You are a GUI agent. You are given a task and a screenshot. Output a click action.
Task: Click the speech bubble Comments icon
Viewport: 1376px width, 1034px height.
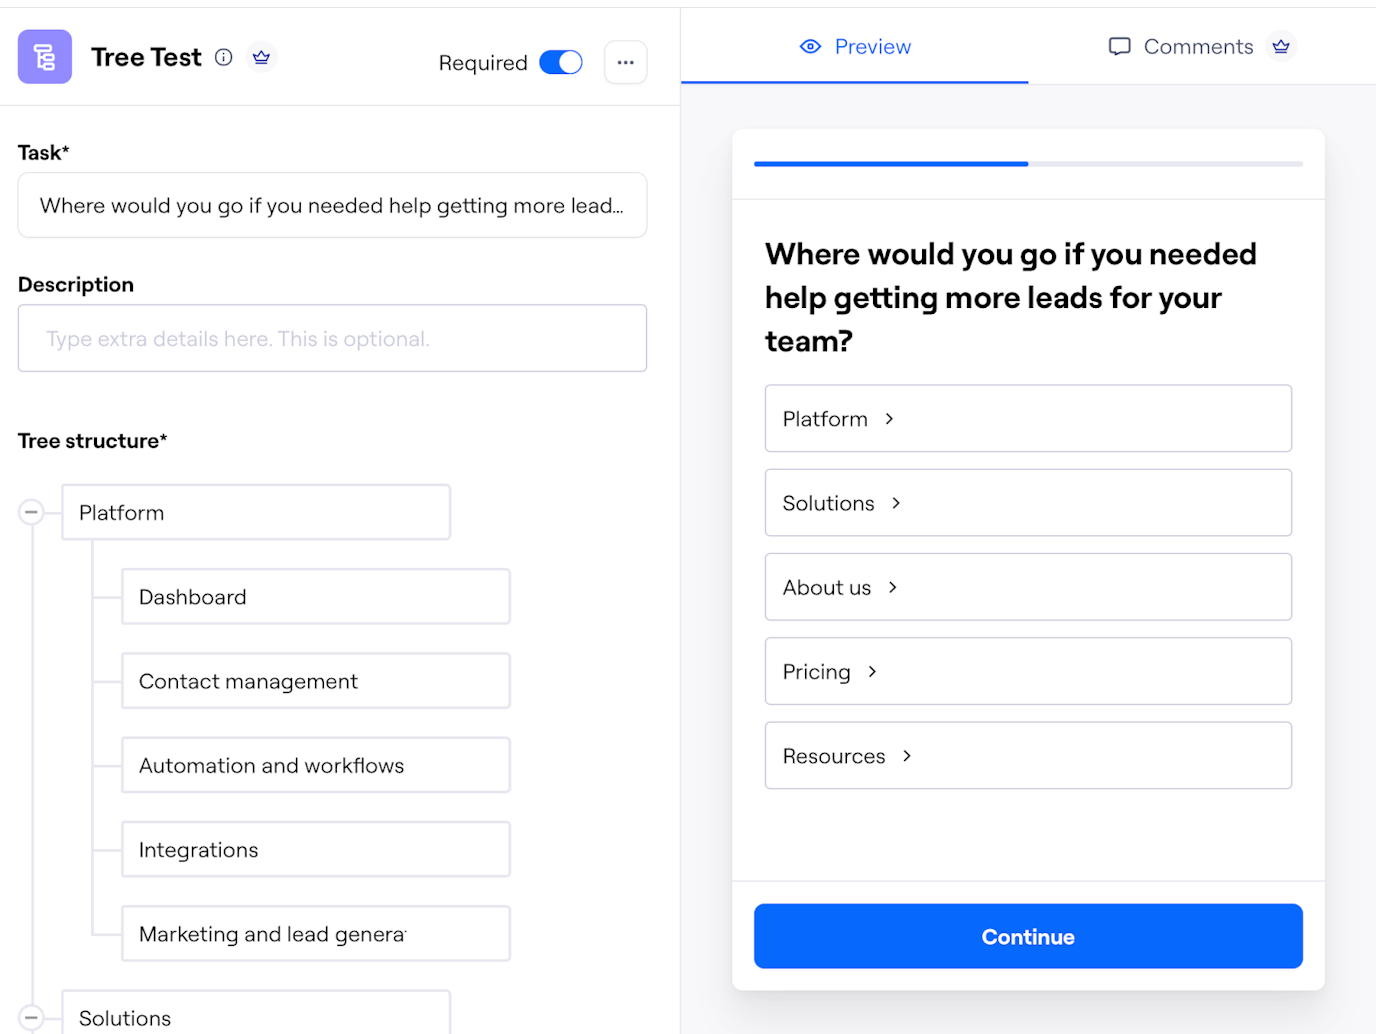click(x=1119, y=46)
